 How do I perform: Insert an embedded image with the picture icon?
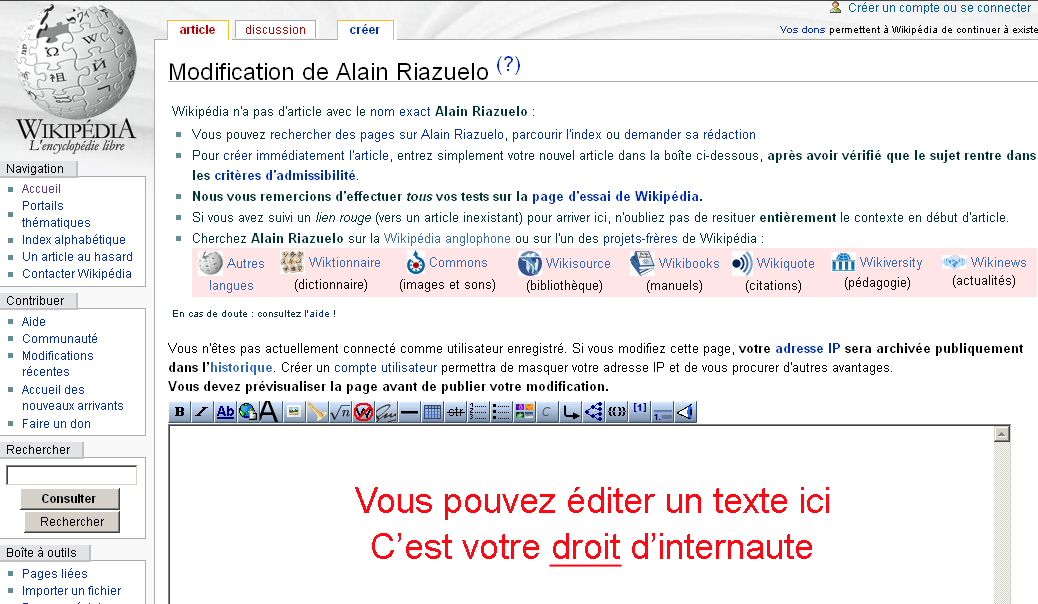294,412
